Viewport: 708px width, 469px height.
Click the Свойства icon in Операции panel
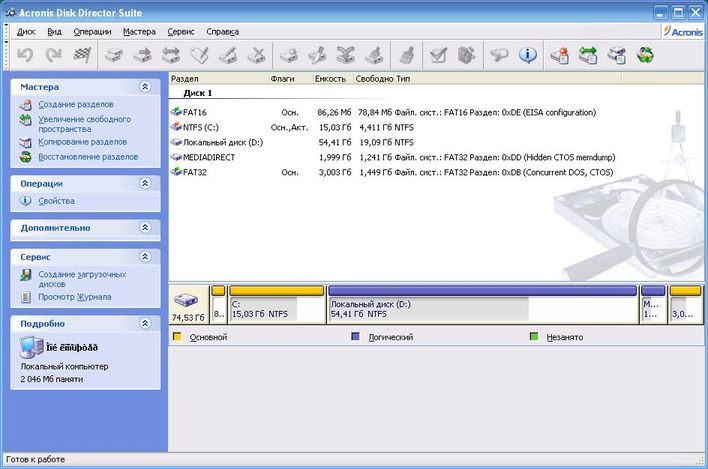click(x=27, y=201)
